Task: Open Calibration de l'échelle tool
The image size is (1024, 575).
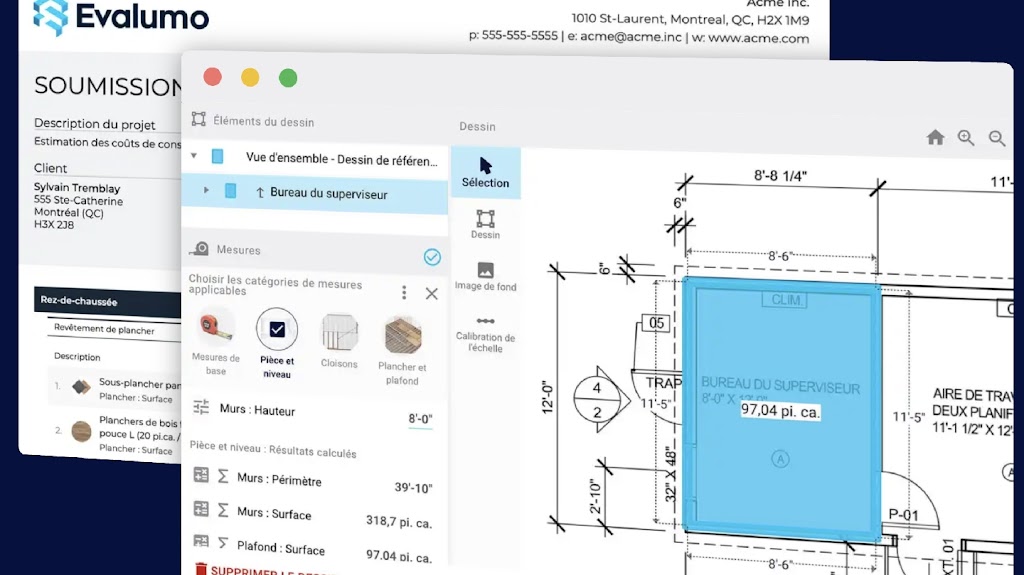Action: [x=485, y=334]
